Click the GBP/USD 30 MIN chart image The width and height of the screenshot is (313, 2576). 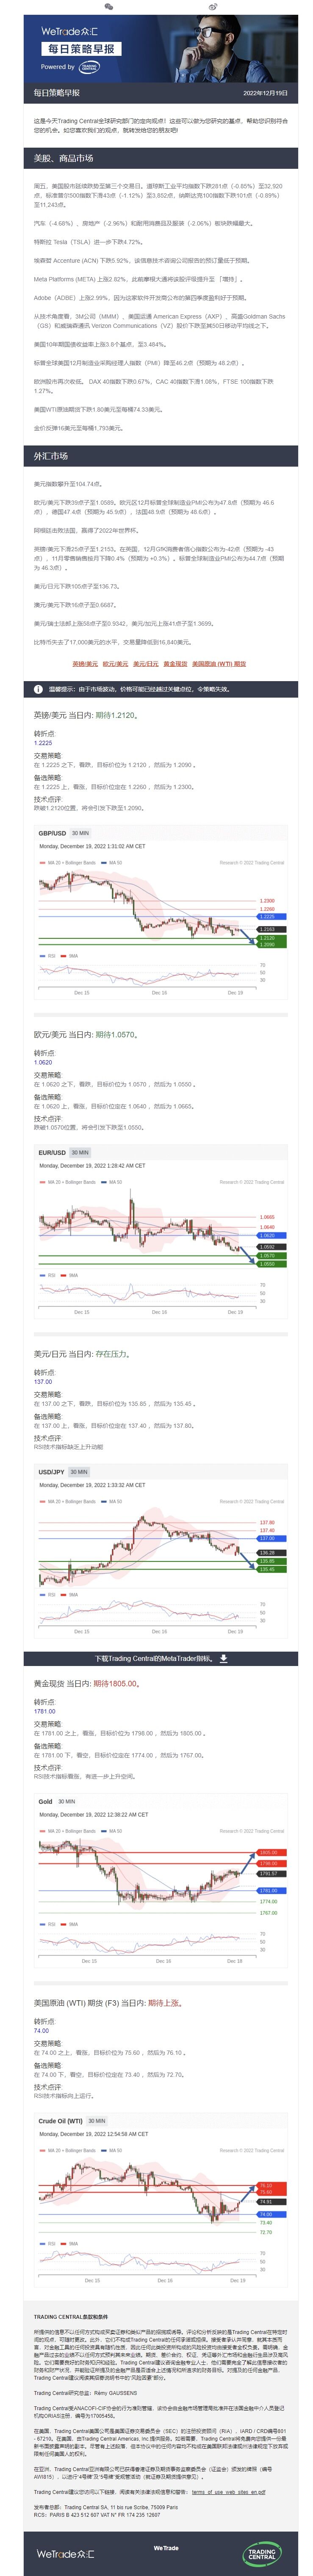(161, 913)
